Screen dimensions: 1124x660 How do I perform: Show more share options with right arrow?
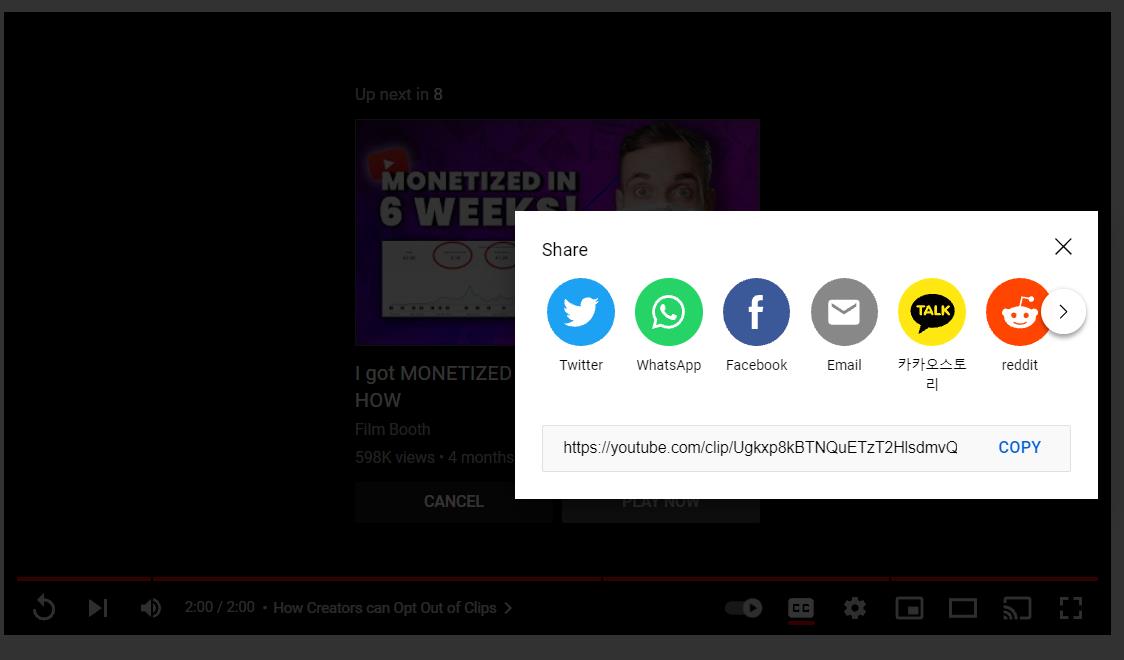click(x=1064, y=312)
